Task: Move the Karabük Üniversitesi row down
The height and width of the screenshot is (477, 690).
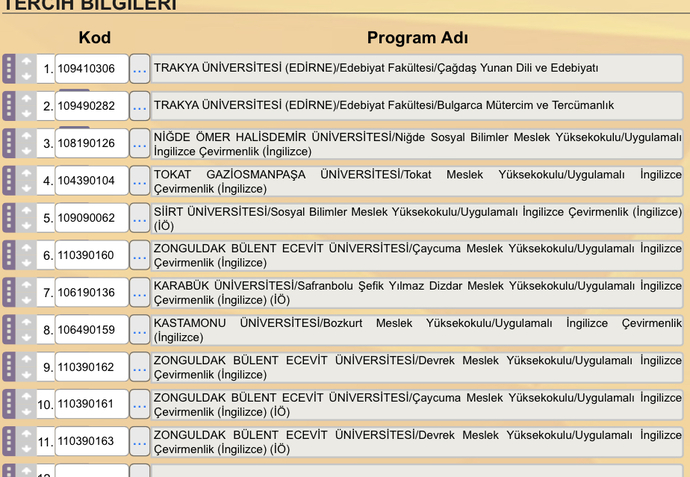Action: (26, 300)
